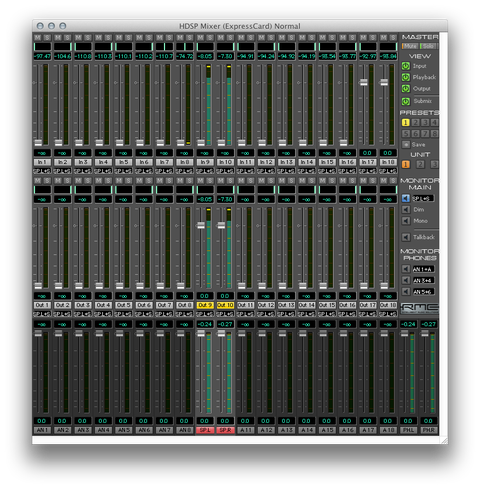Click the highlighted Out 10 channel label

point(225,305)
